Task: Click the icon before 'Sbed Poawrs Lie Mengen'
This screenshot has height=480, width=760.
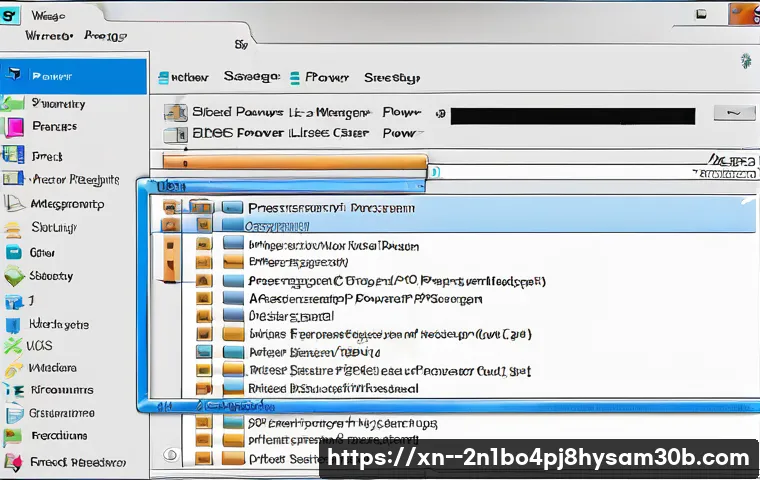Action: tap(175, 113)
